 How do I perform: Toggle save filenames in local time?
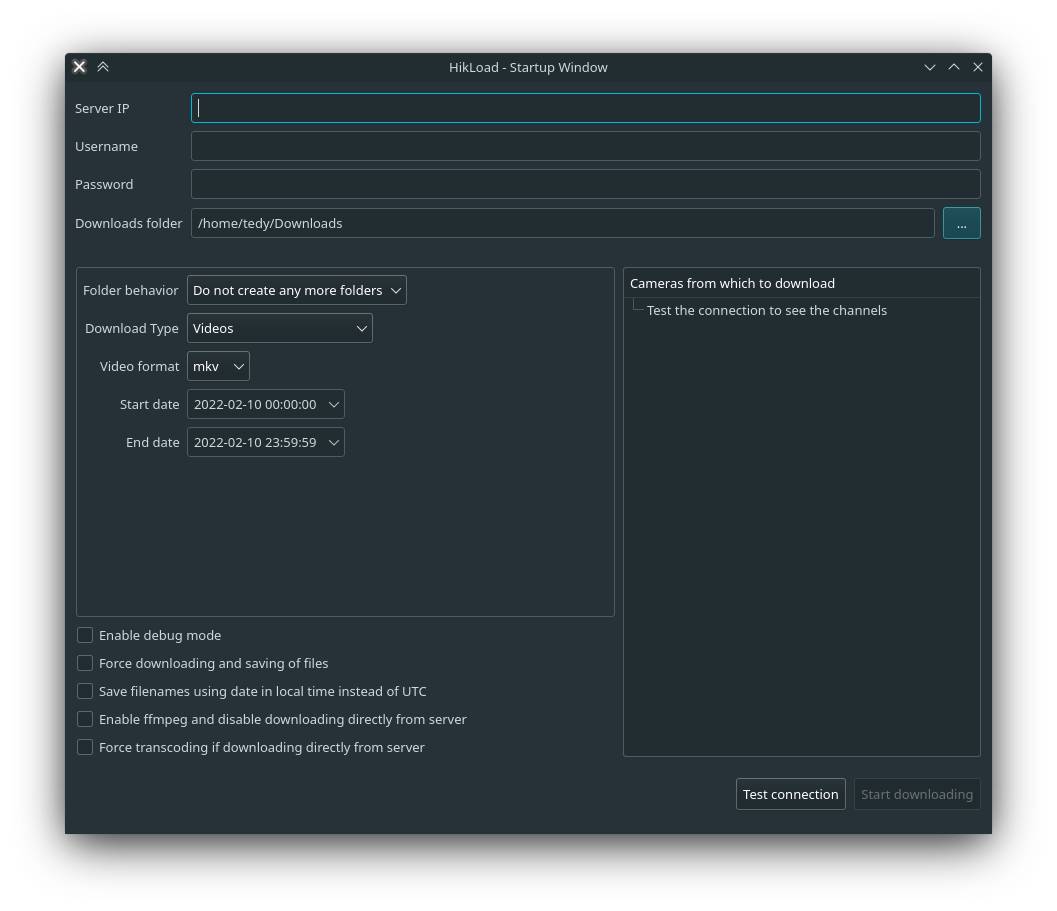click(x=85, y=691)
